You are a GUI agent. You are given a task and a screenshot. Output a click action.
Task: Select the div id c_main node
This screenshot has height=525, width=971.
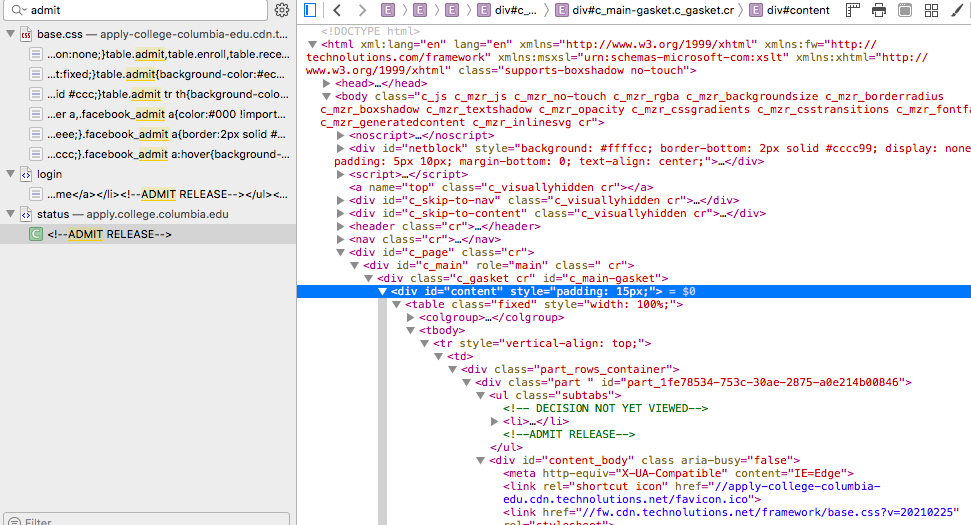click(x=499, y=265)
